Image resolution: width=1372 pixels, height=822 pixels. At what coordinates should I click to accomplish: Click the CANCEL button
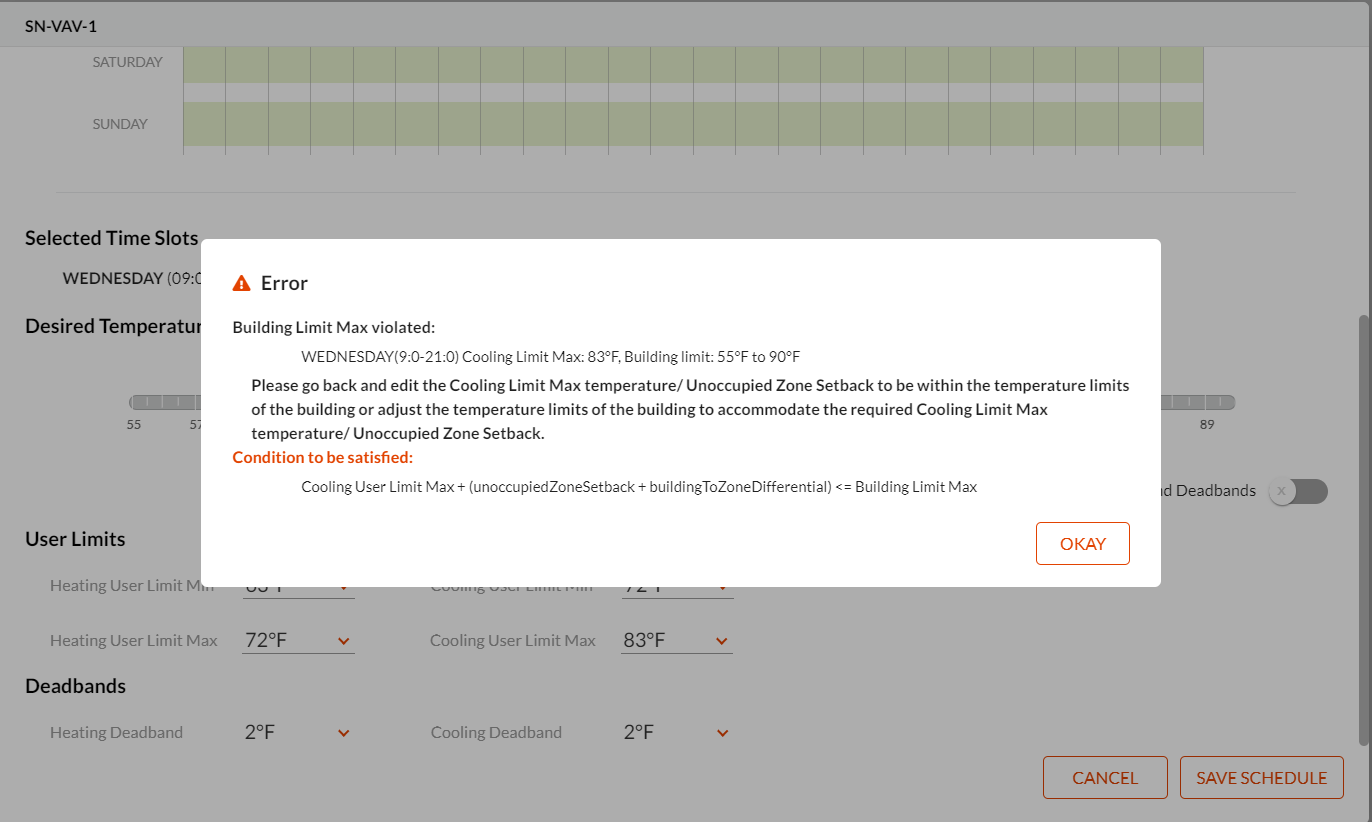[1105, 777]
